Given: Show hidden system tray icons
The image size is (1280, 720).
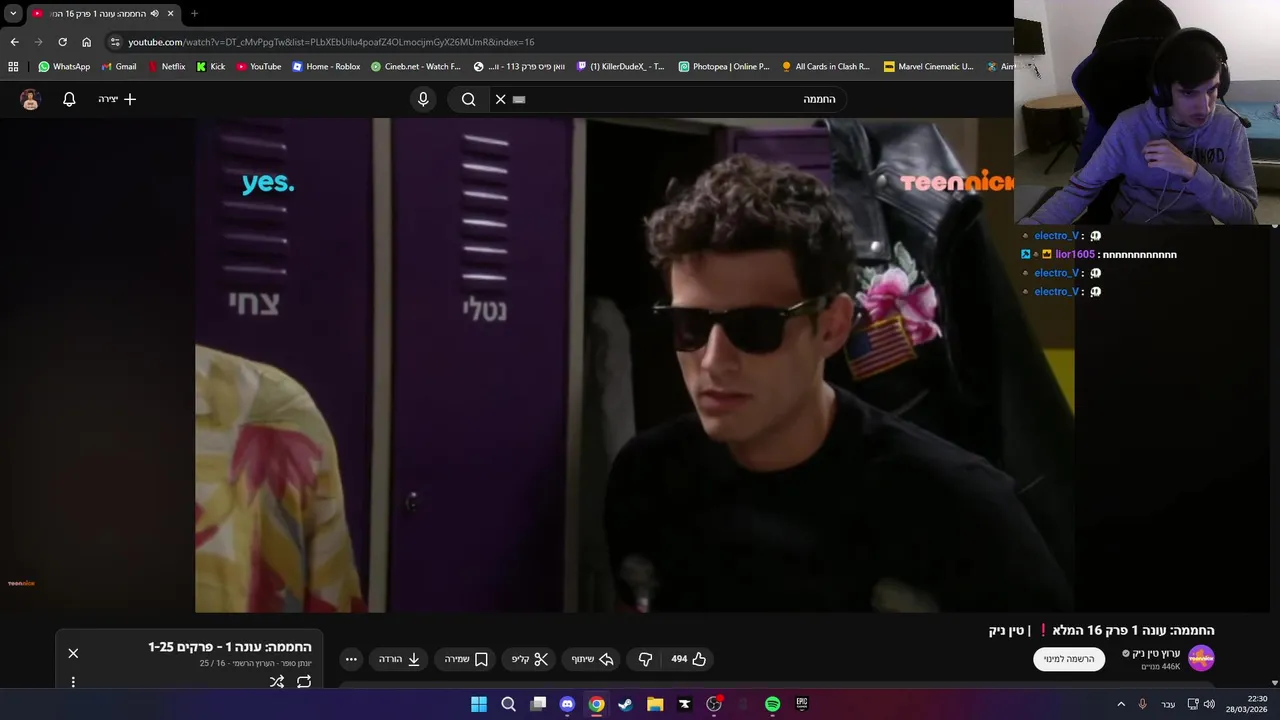Looking at the screenshot, I should tap(1121, 704).
